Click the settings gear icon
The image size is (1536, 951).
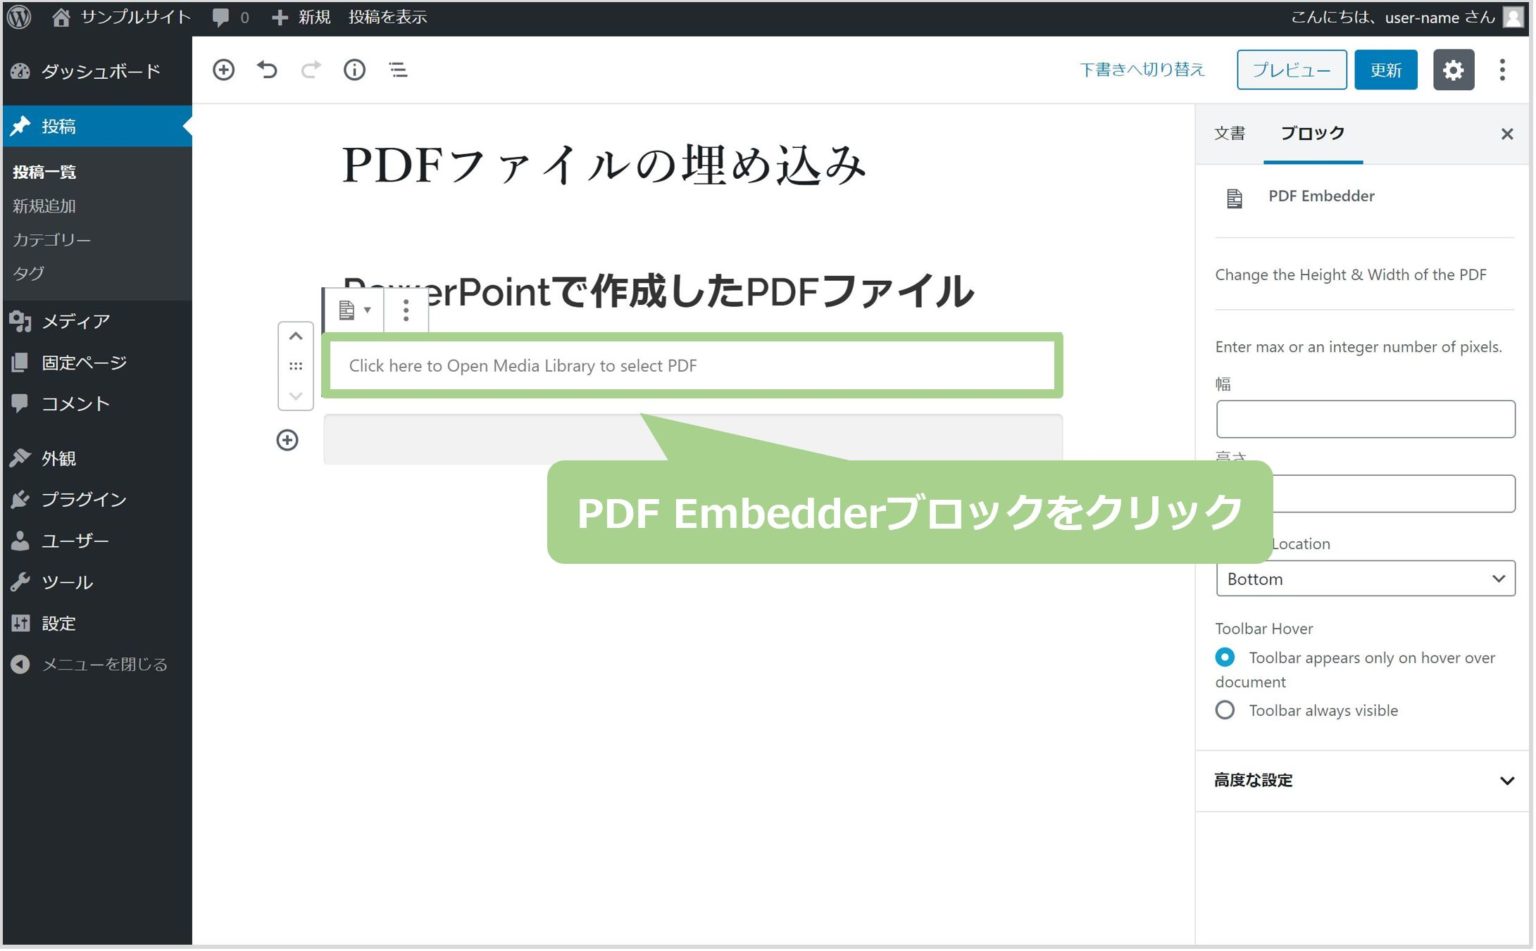coord(1453,70)
